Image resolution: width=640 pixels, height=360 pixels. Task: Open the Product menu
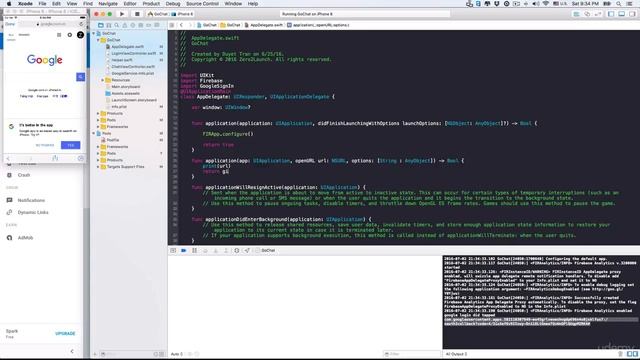pyautogui.click(x=151, y=4)
